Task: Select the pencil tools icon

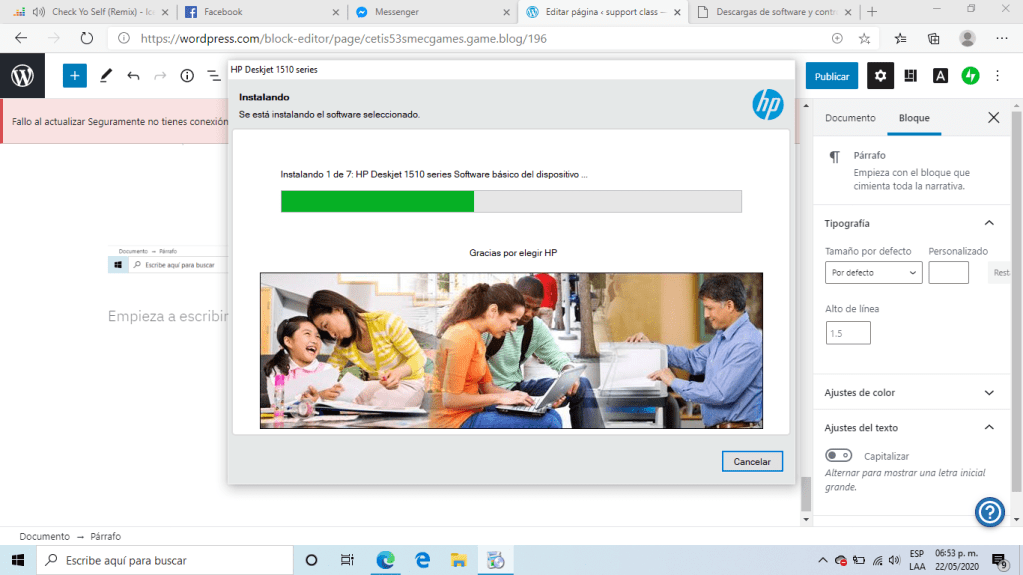Action: pos(106,76)
